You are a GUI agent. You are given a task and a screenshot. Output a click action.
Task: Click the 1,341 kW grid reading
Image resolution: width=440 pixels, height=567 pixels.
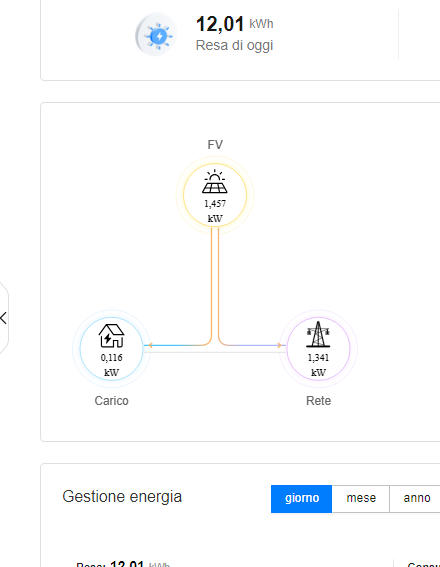click(318, 365)
